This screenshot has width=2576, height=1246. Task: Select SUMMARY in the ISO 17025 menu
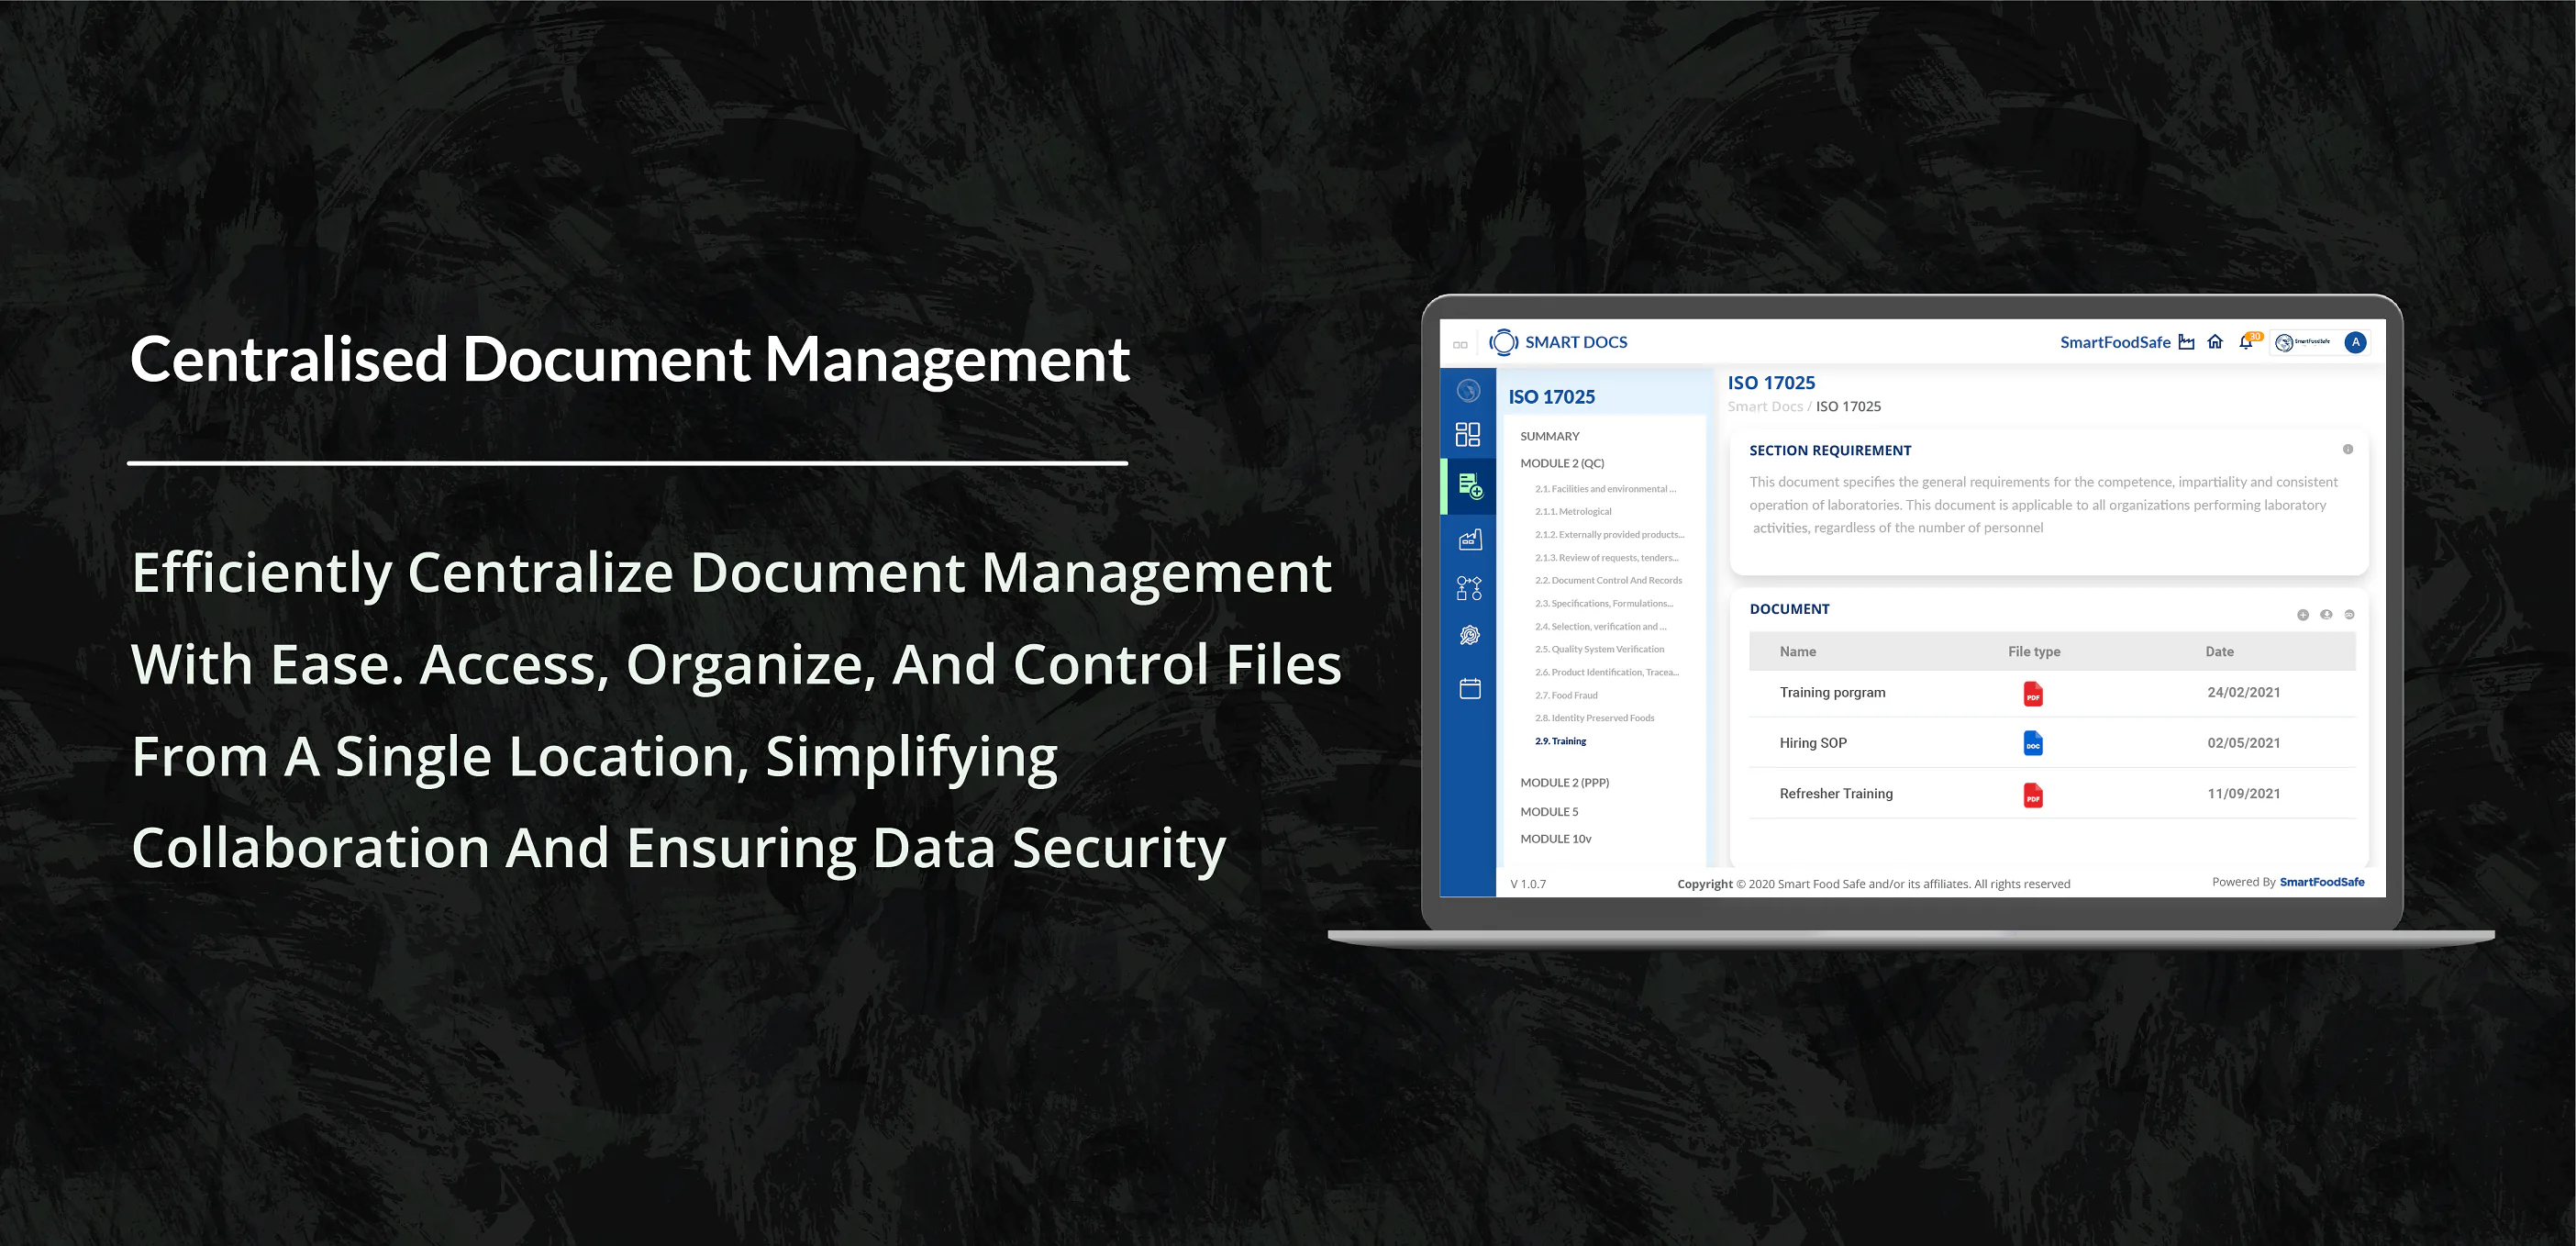1549,436
